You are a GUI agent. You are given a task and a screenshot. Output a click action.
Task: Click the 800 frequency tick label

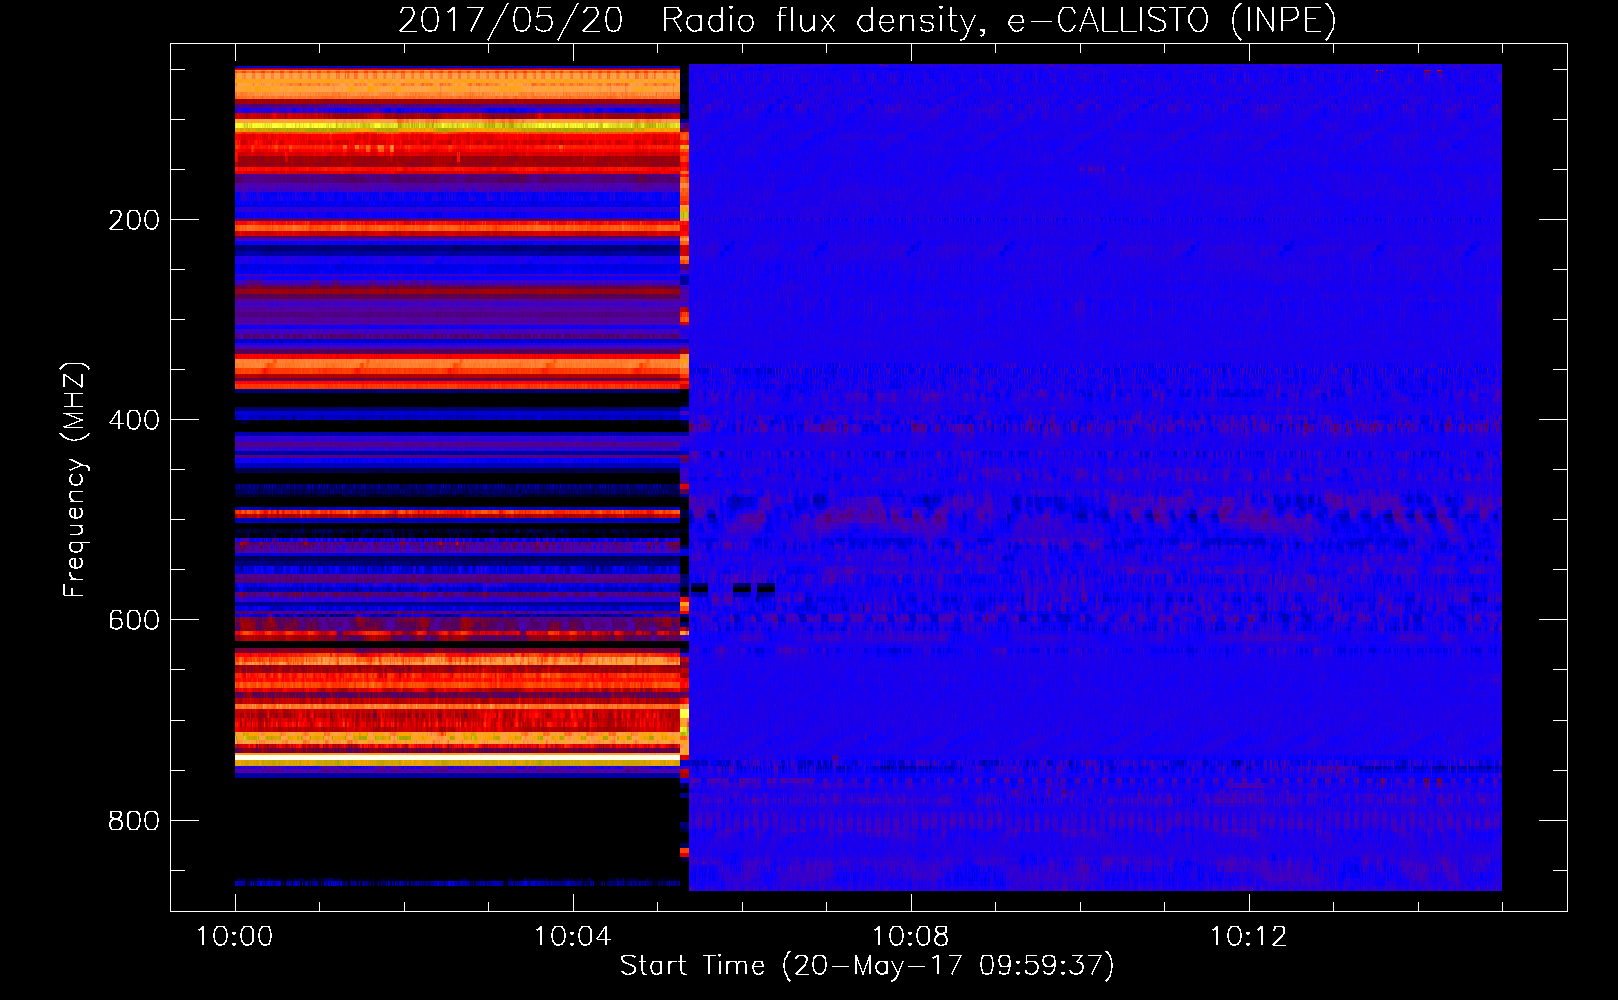134,821
